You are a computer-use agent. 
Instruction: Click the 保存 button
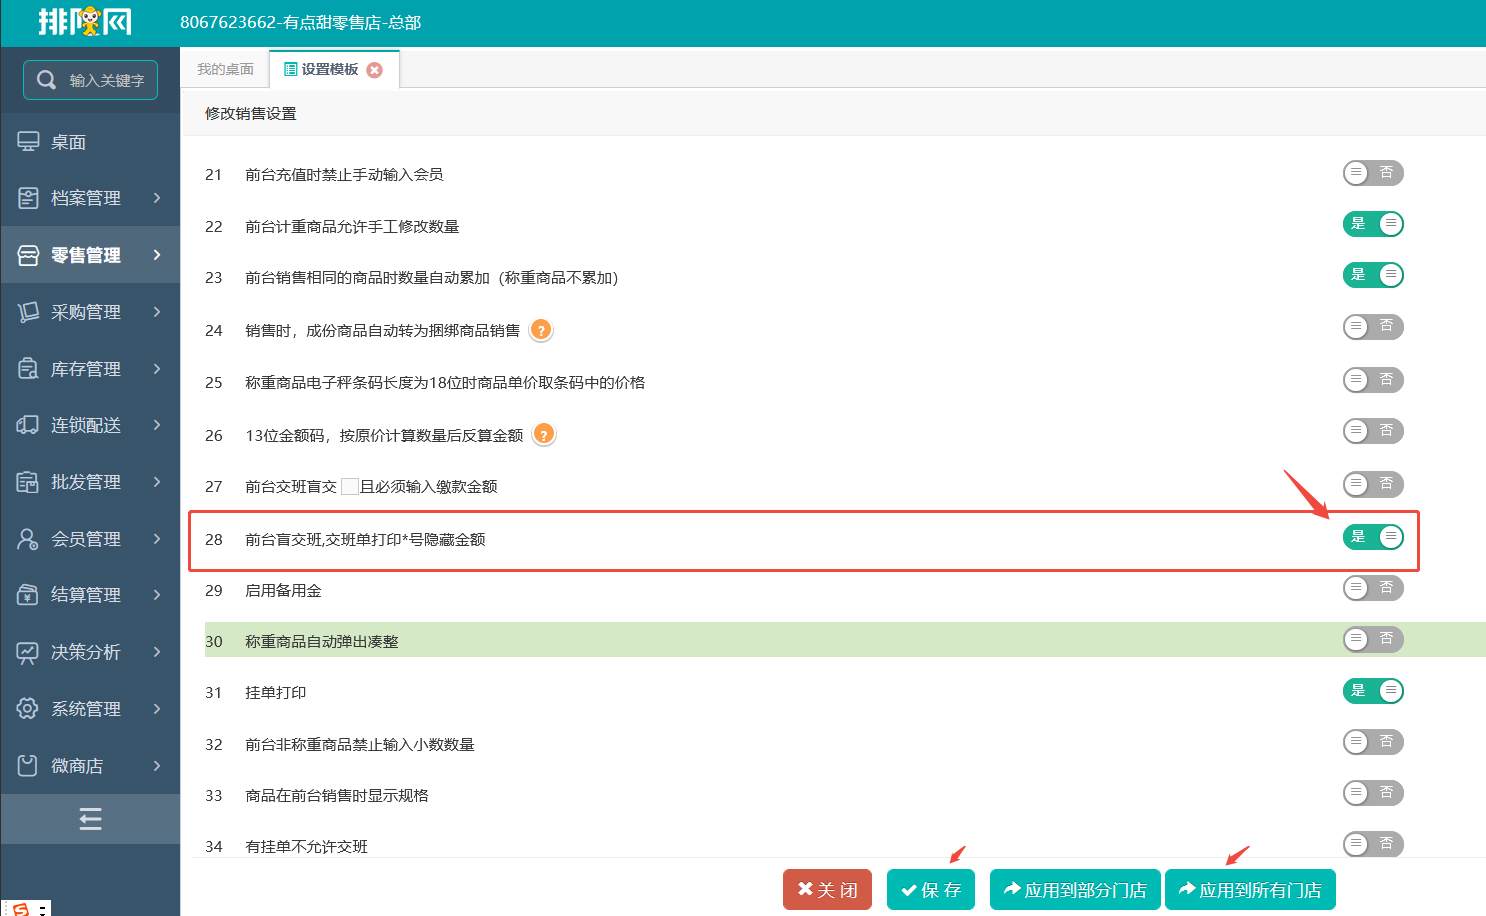tap(931, 890)
